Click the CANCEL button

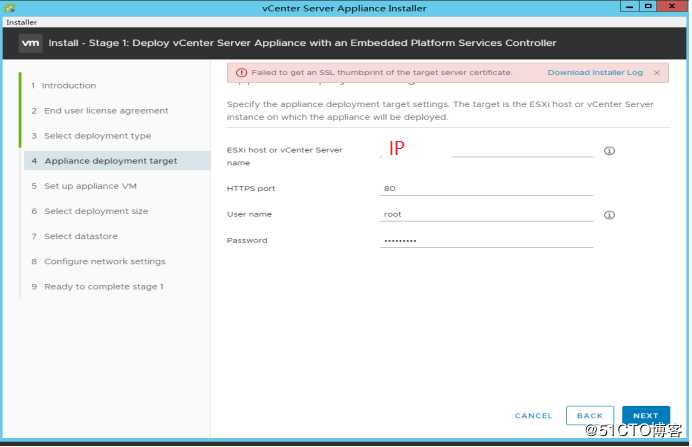coord(534,416)
